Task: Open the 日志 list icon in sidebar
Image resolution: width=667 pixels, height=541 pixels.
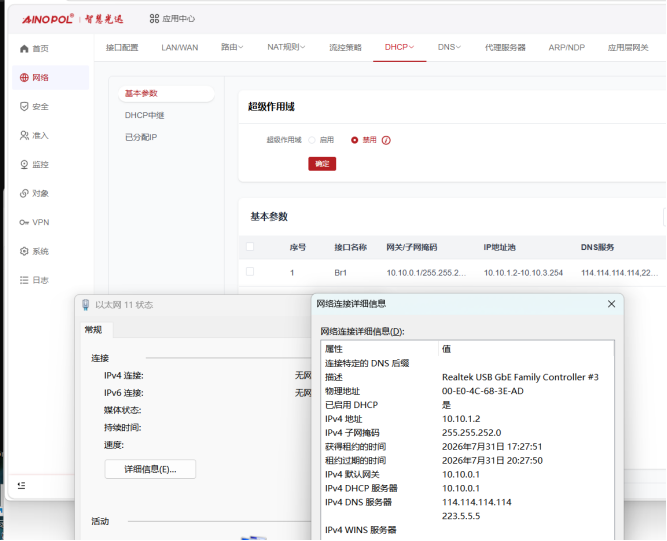Action: pyautogui.click(x=24, y=280)
